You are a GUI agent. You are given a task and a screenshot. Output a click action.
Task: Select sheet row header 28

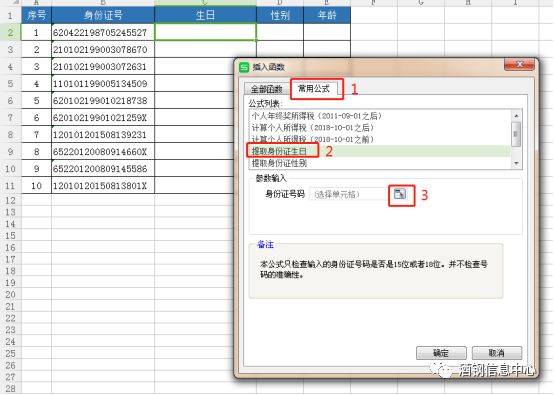coord(10,388)
